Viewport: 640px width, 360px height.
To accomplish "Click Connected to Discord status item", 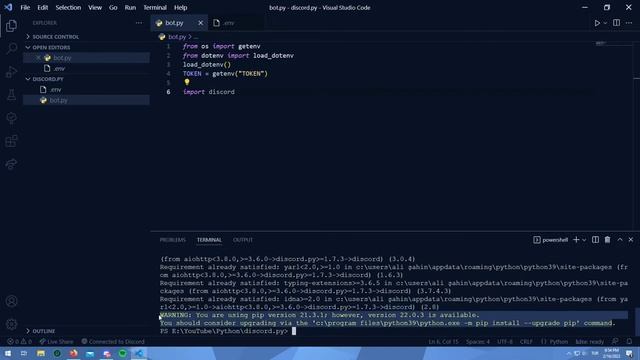I will point(113,341).
